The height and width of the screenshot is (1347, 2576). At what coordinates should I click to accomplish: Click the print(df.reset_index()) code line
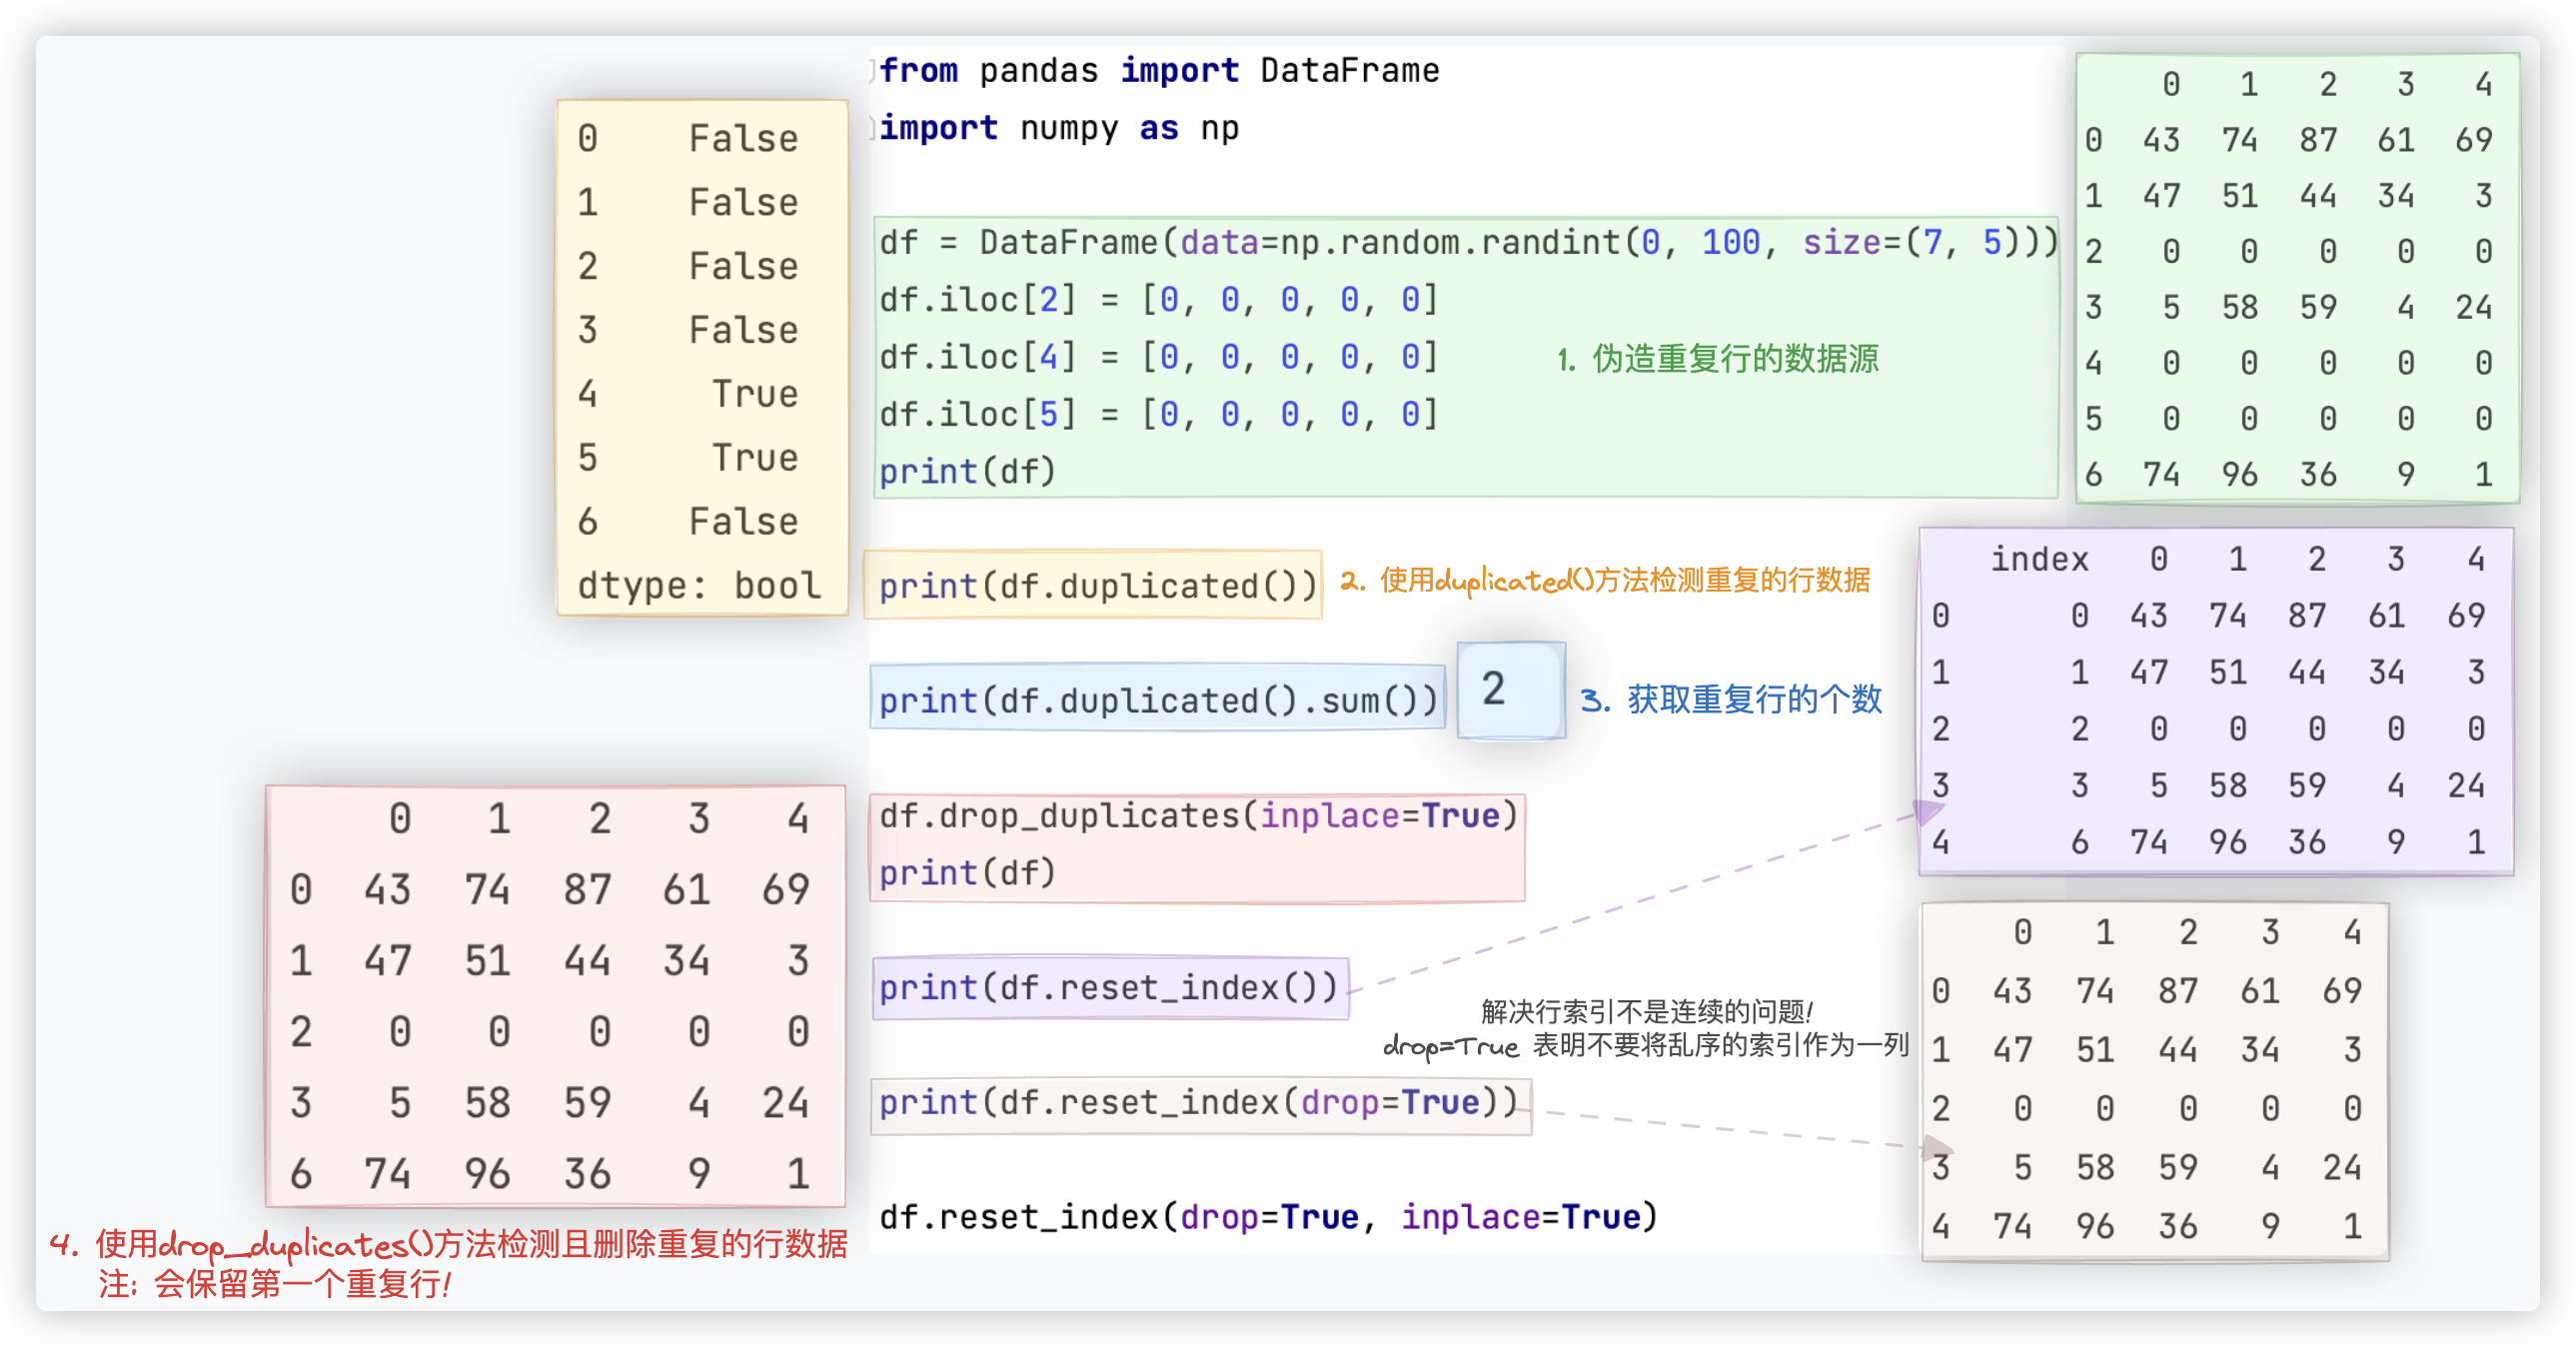(x=1108, y=988)
